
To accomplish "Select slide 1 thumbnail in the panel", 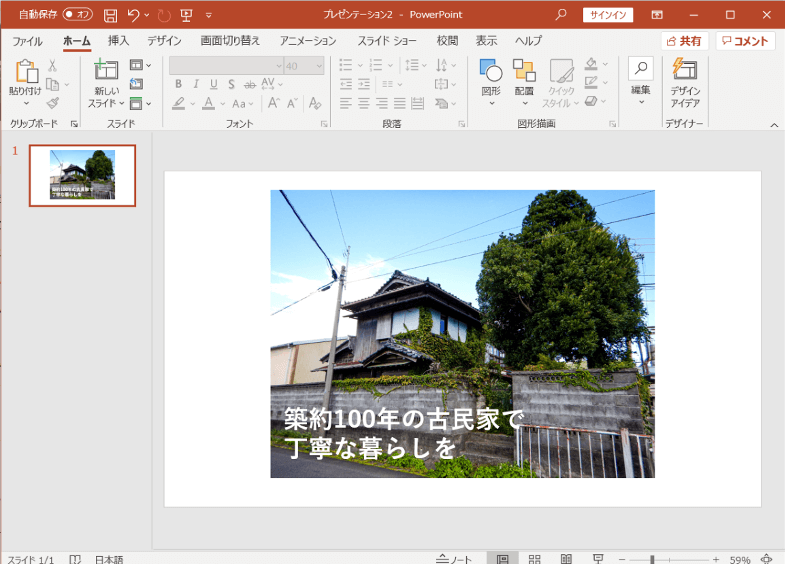I will (x=82, y=175).
